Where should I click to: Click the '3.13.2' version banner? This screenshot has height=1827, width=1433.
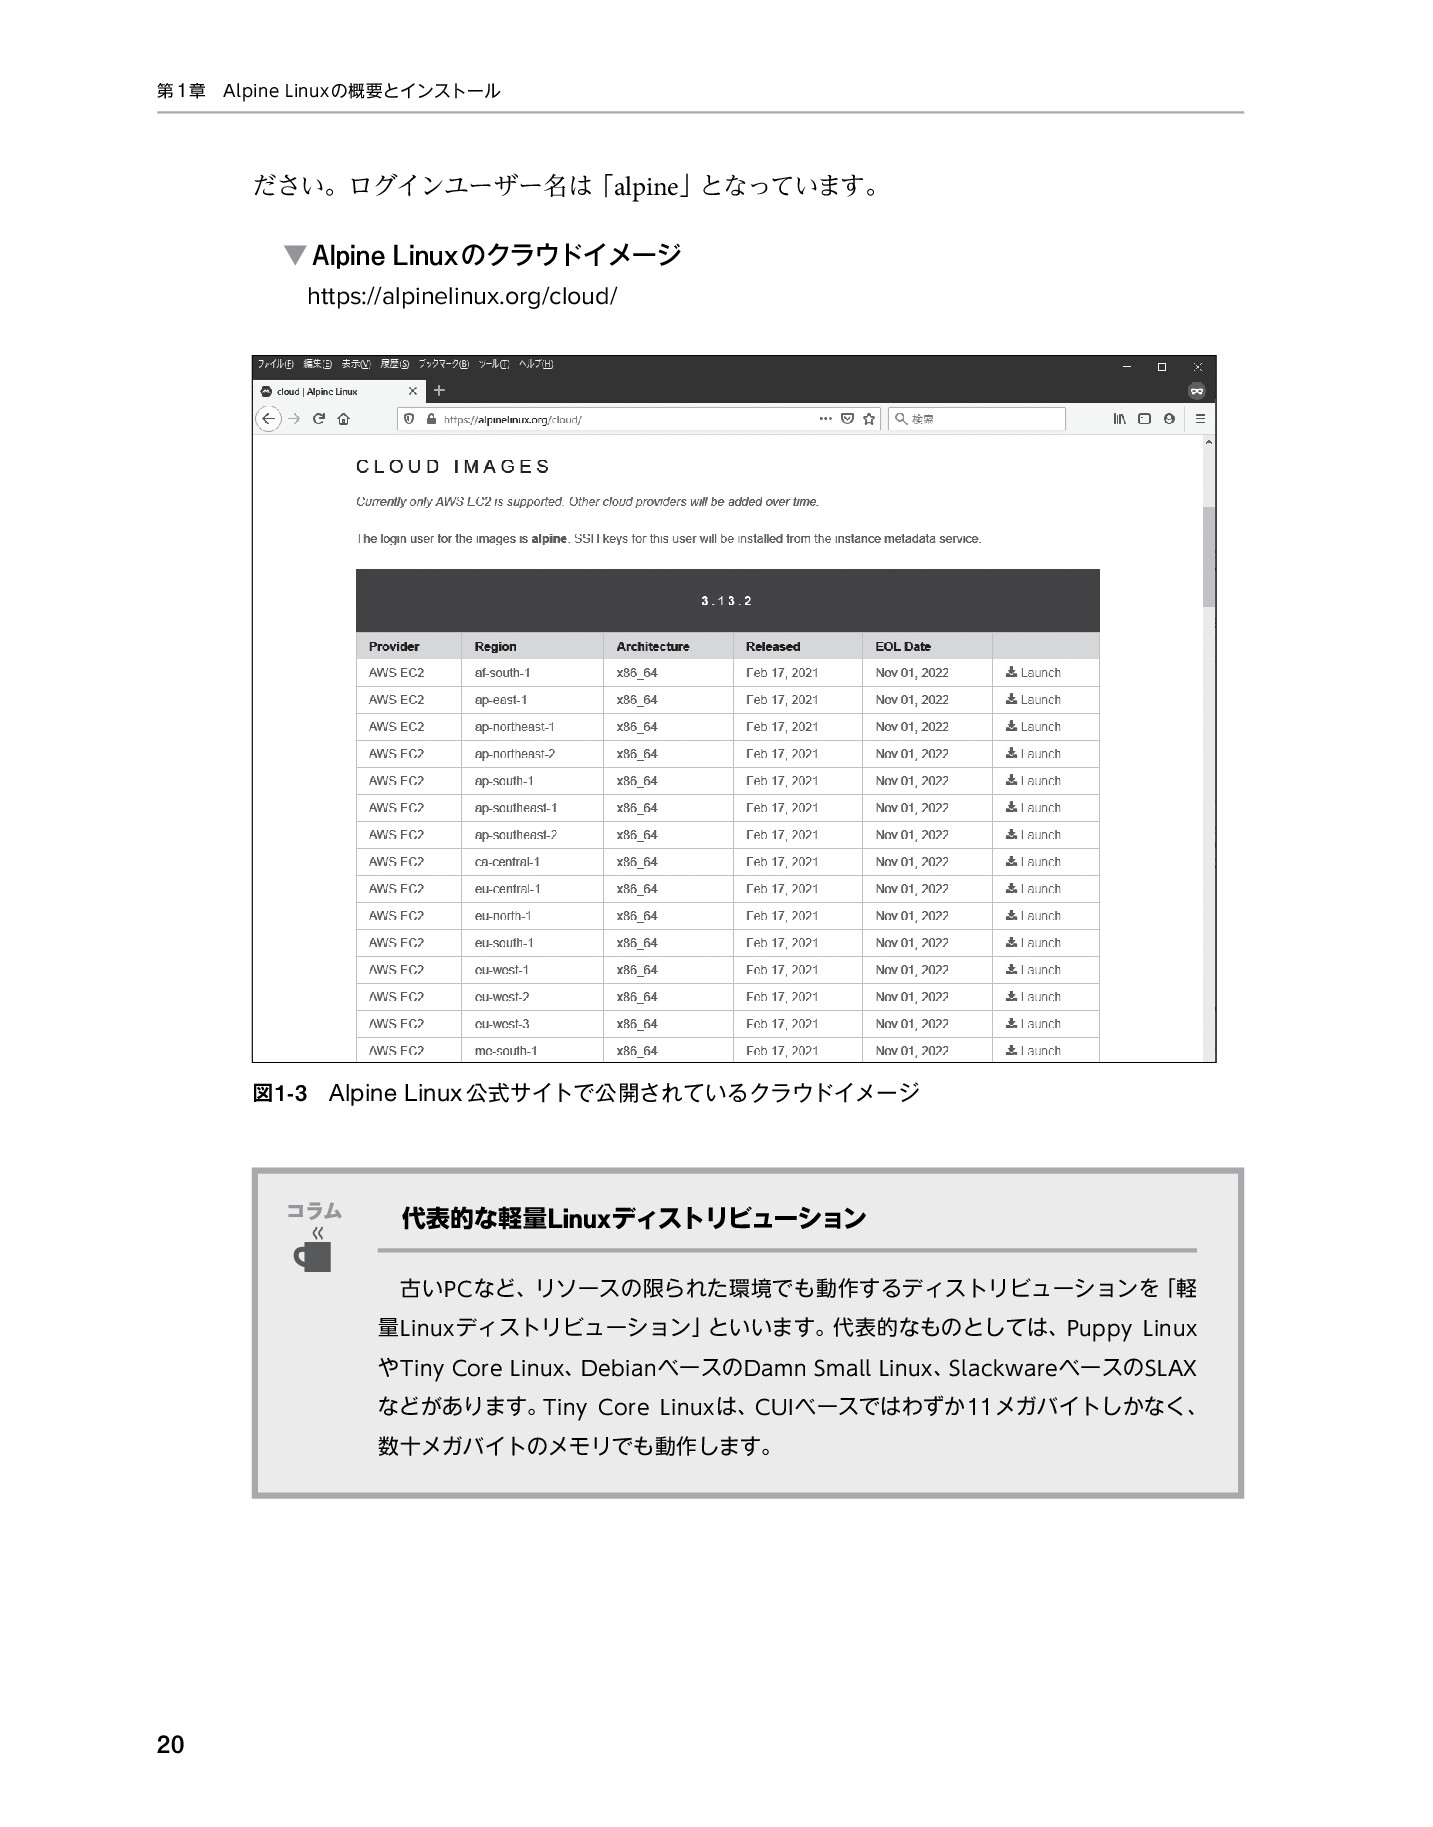727,601
